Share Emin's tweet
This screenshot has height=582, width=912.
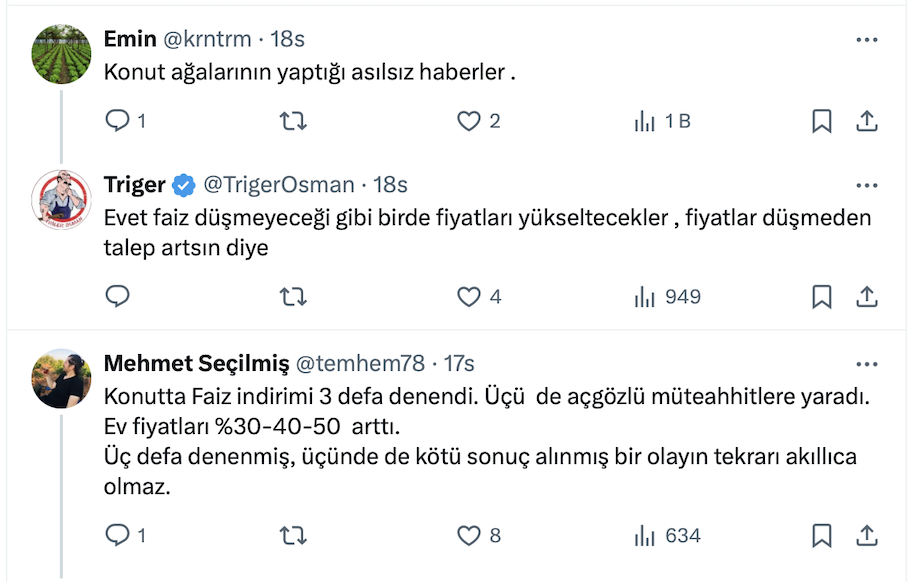867,121
